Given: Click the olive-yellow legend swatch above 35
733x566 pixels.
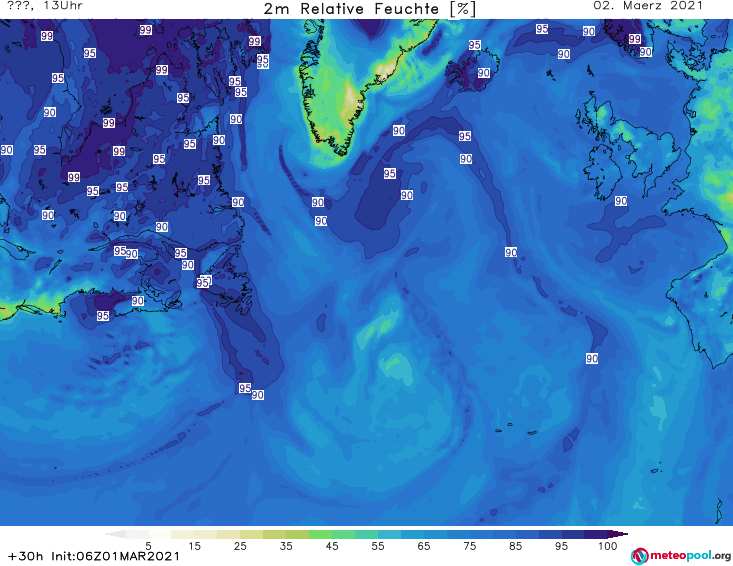Looking at the screenshot, I should 274,534.
